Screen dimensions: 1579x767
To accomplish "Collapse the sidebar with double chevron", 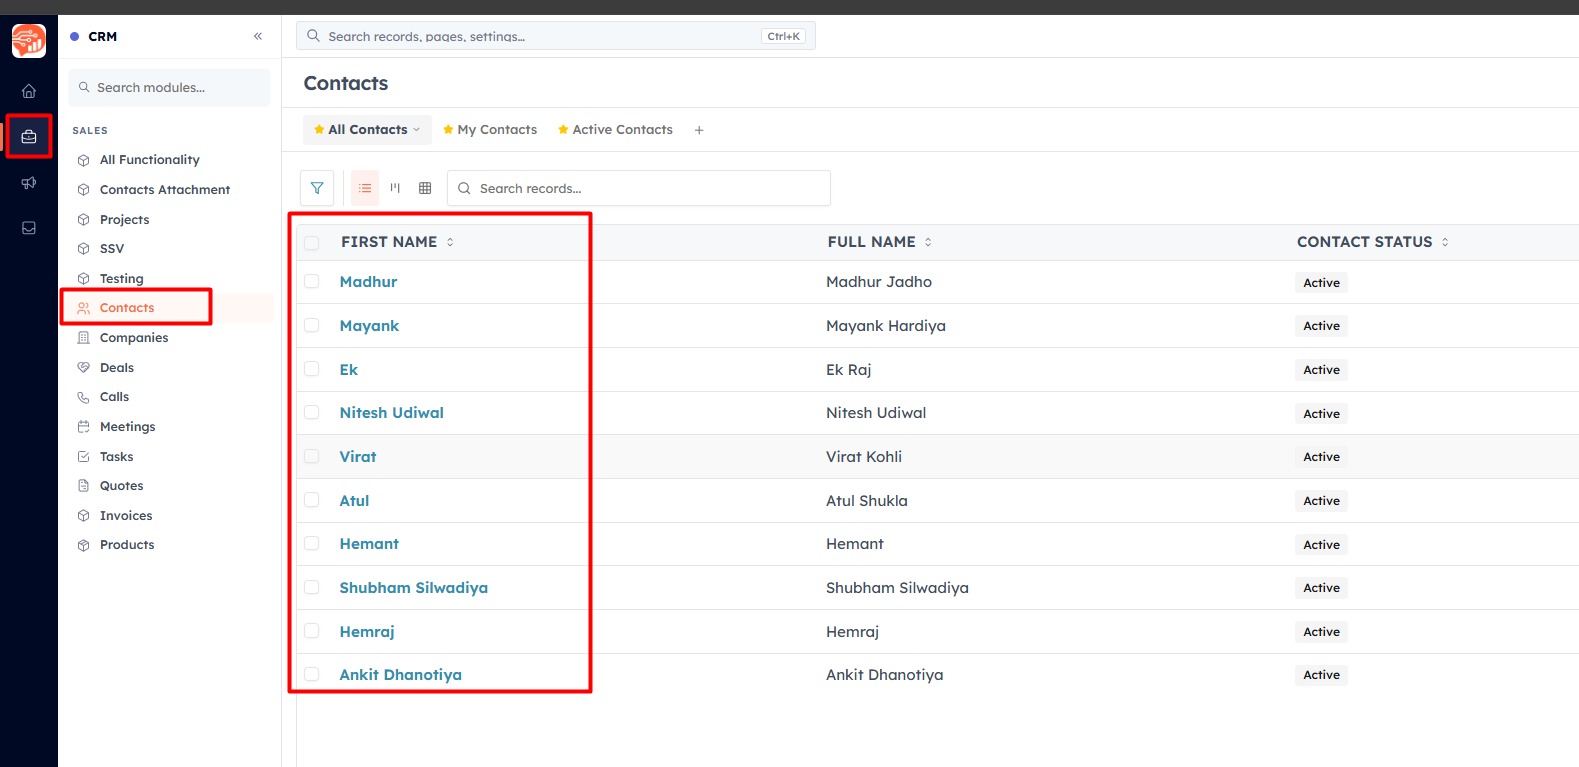I will (x=258, y=36).
